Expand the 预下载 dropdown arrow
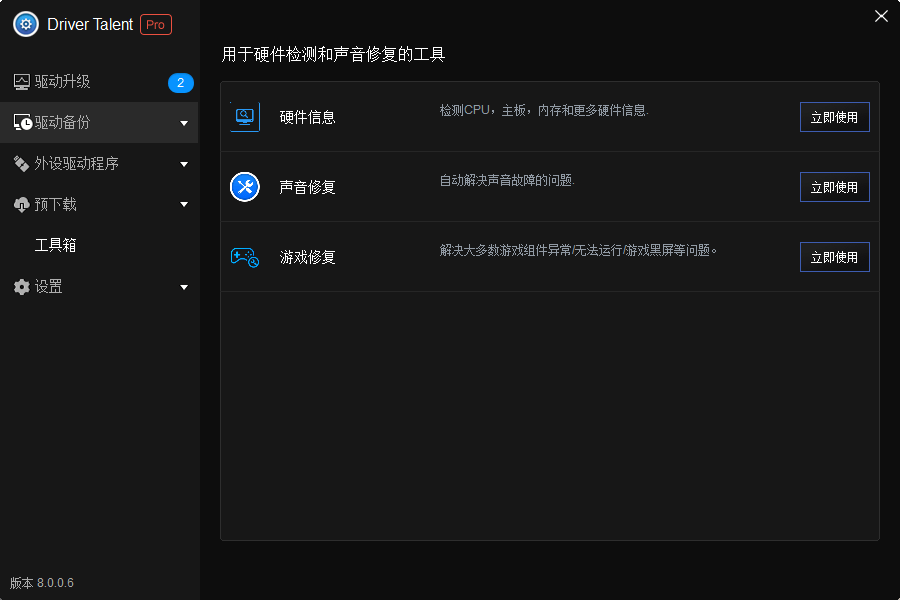 [x=184, y=205]
